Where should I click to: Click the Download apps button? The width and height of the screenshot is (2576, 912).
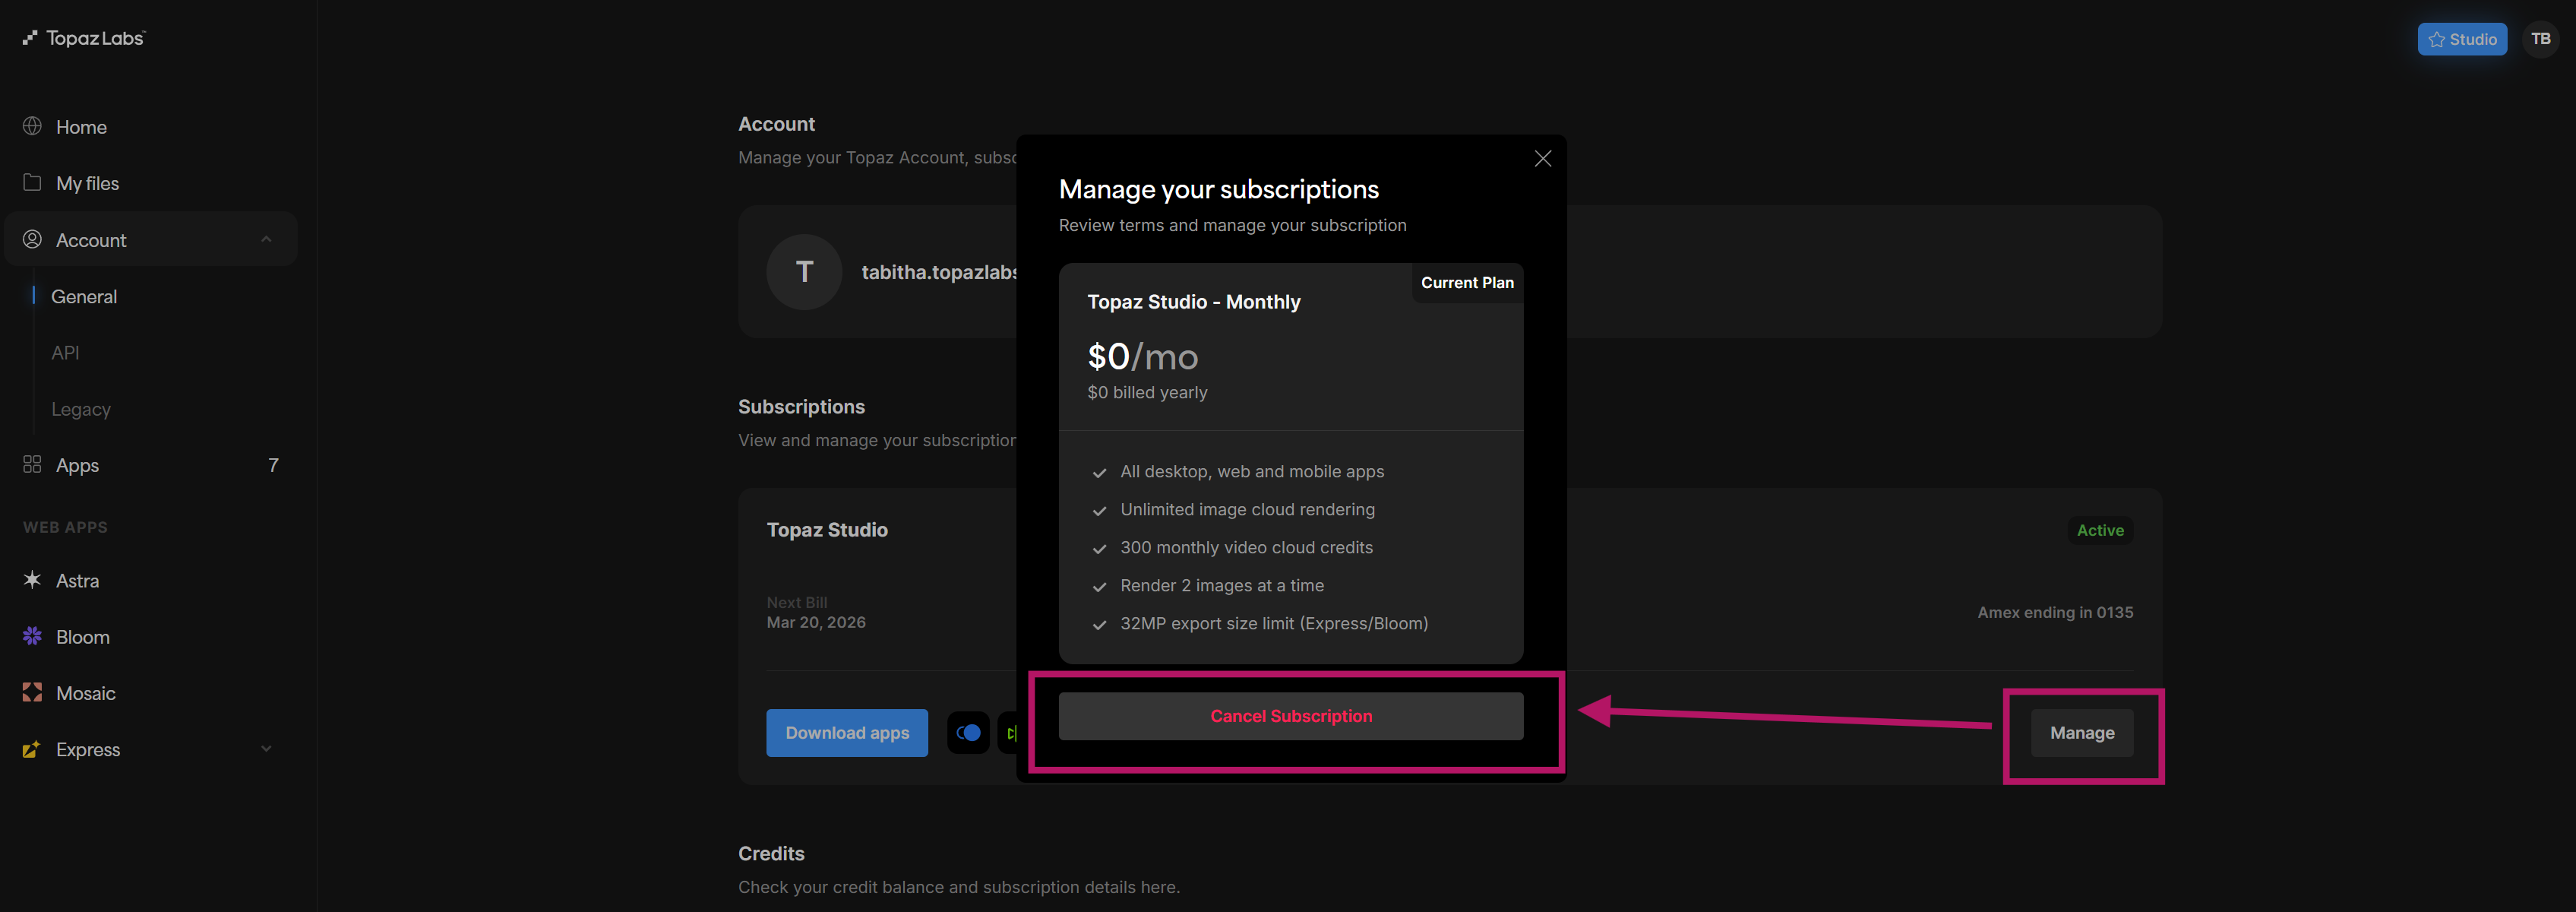[846, 733]
